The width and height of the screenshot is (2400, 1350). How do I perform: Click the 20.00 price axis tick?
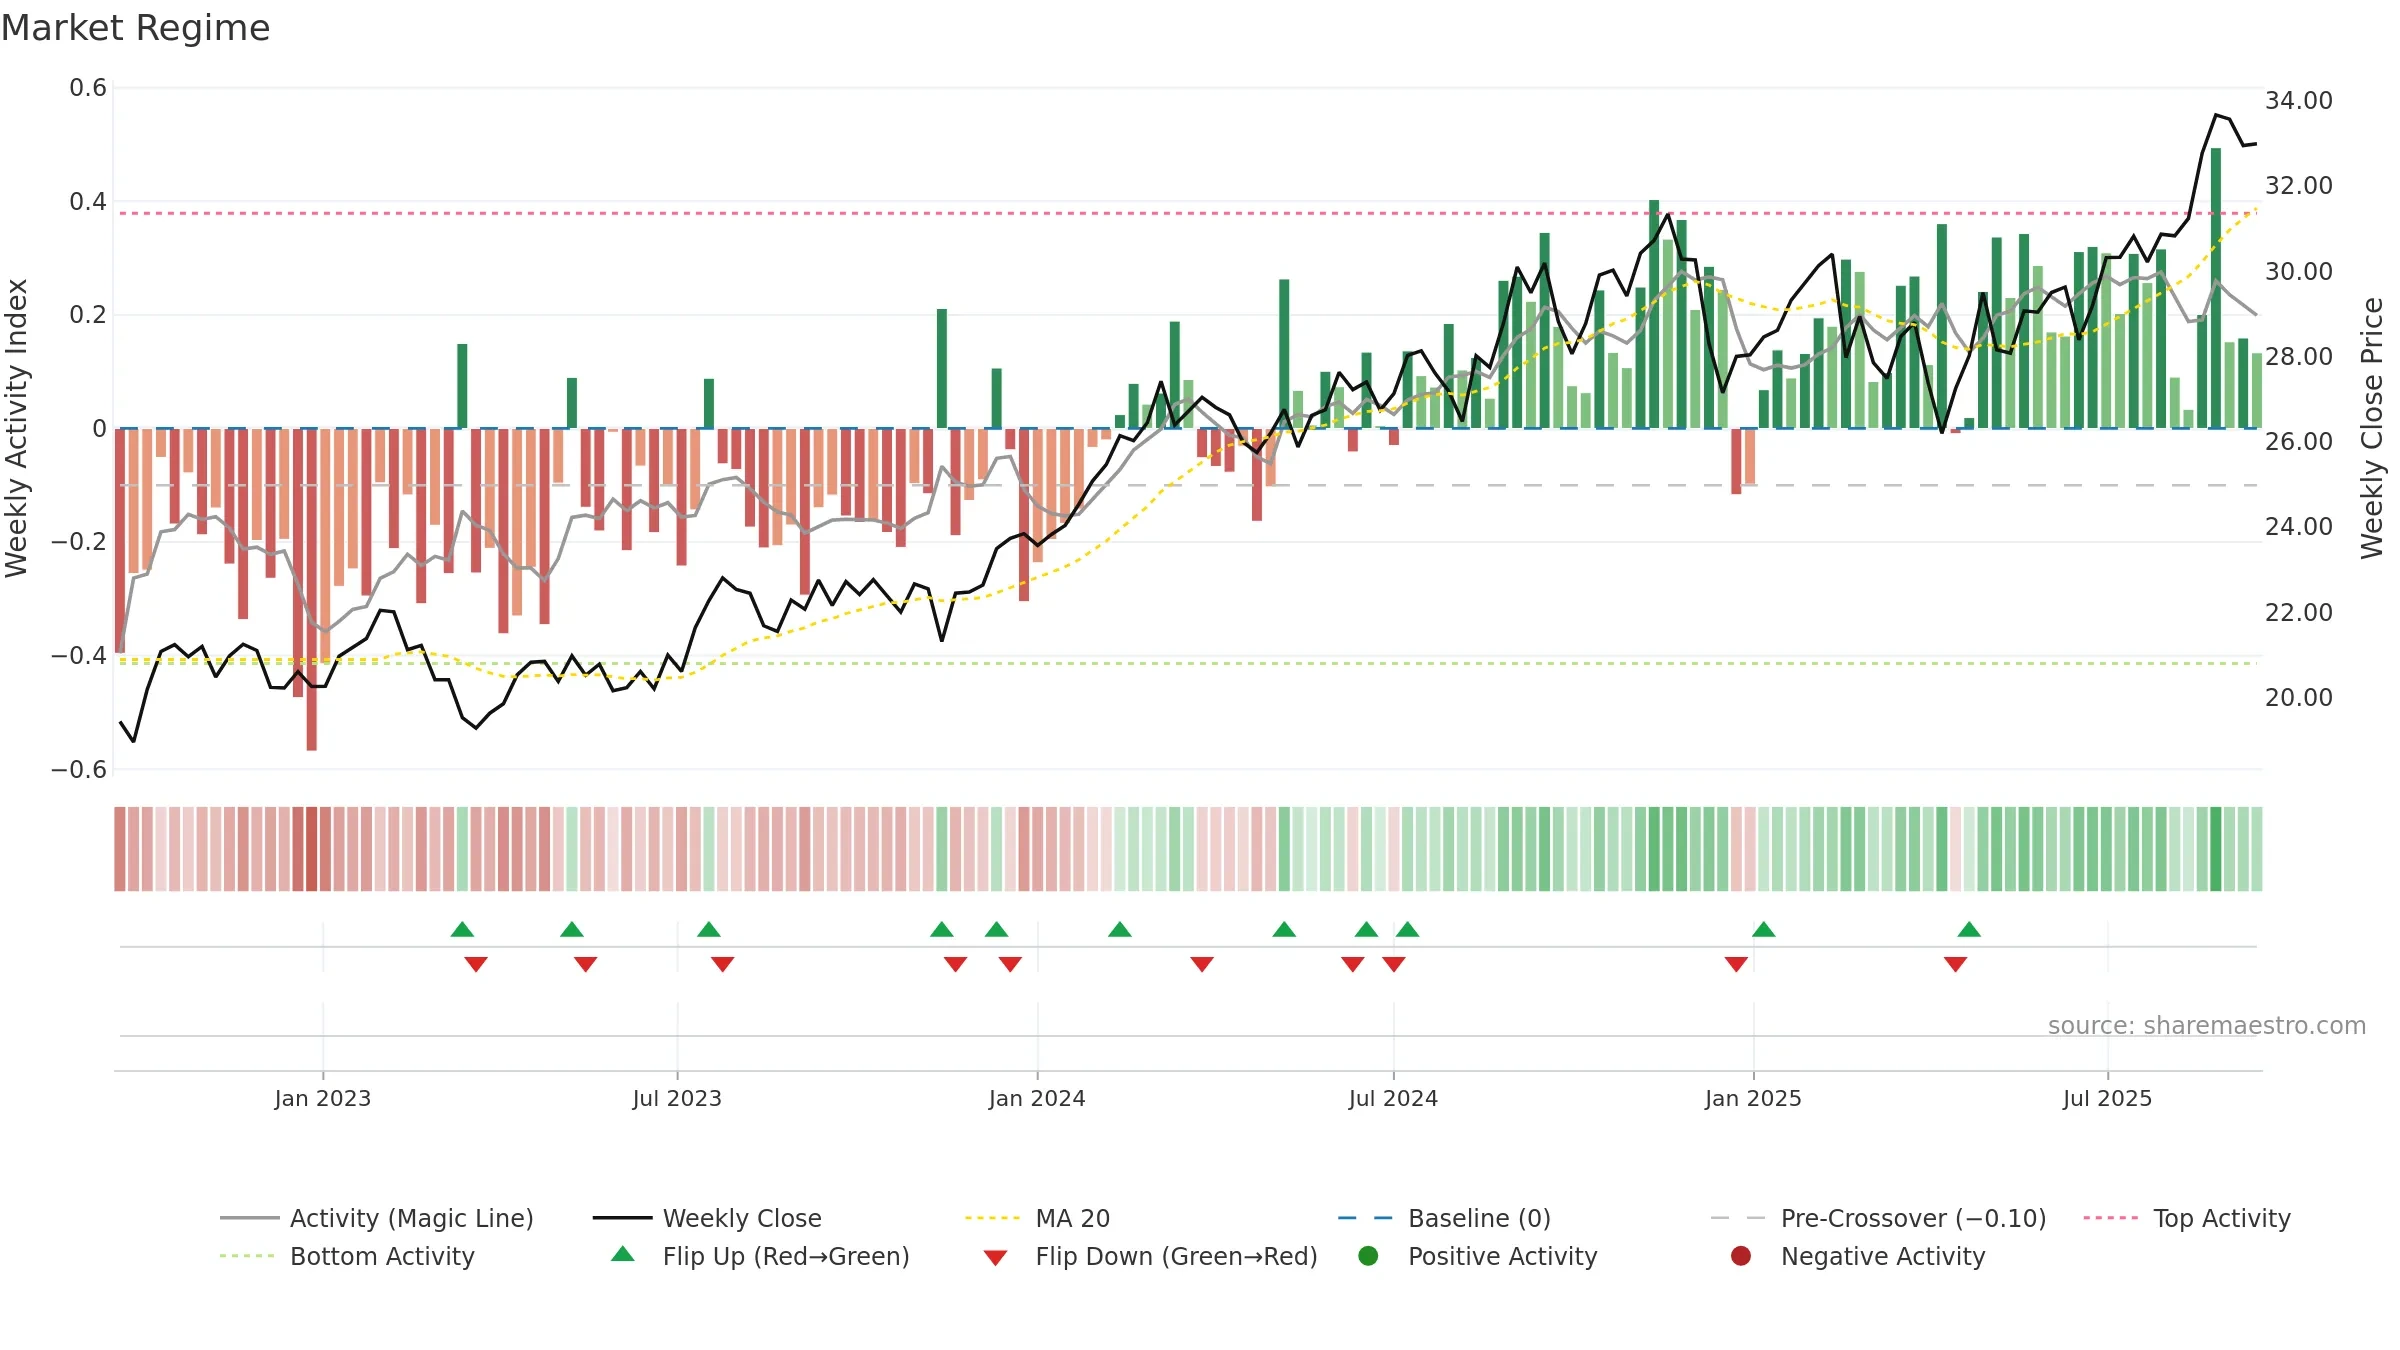(2299, 698)
